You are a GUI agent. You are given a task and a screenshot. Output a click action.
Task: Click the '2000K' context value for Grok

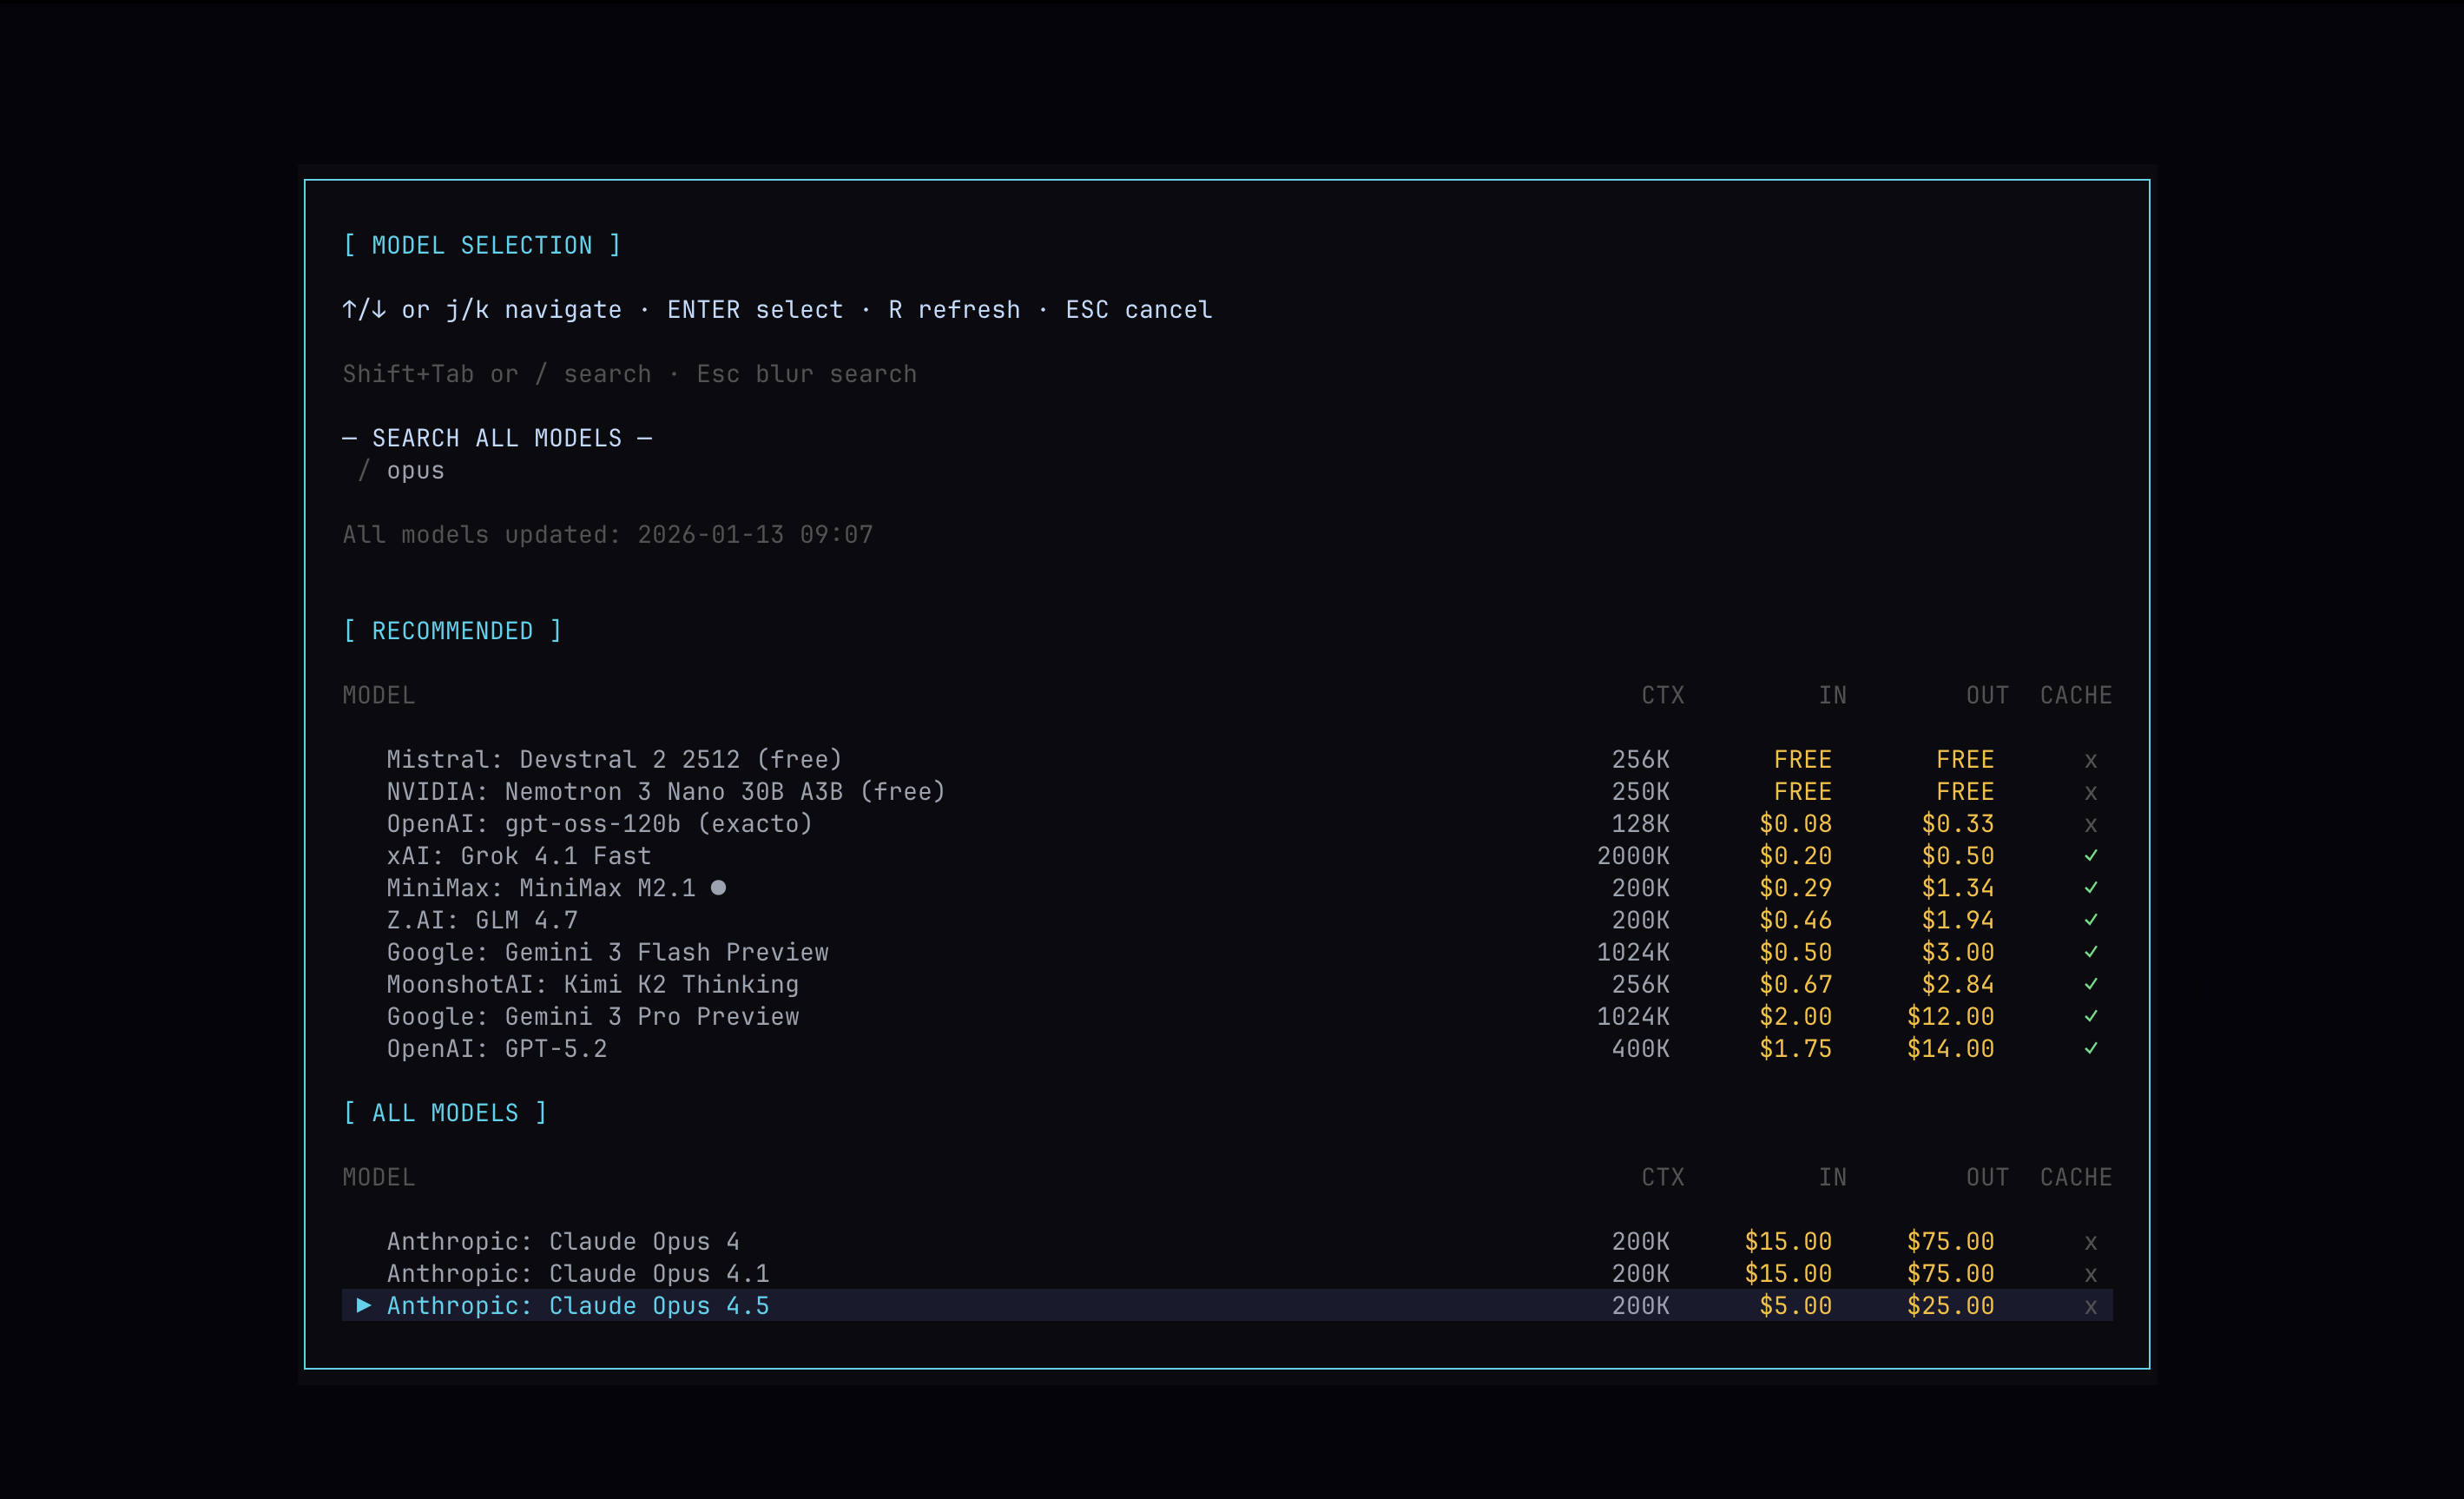pyautogui.click(x=1633, y=856)
